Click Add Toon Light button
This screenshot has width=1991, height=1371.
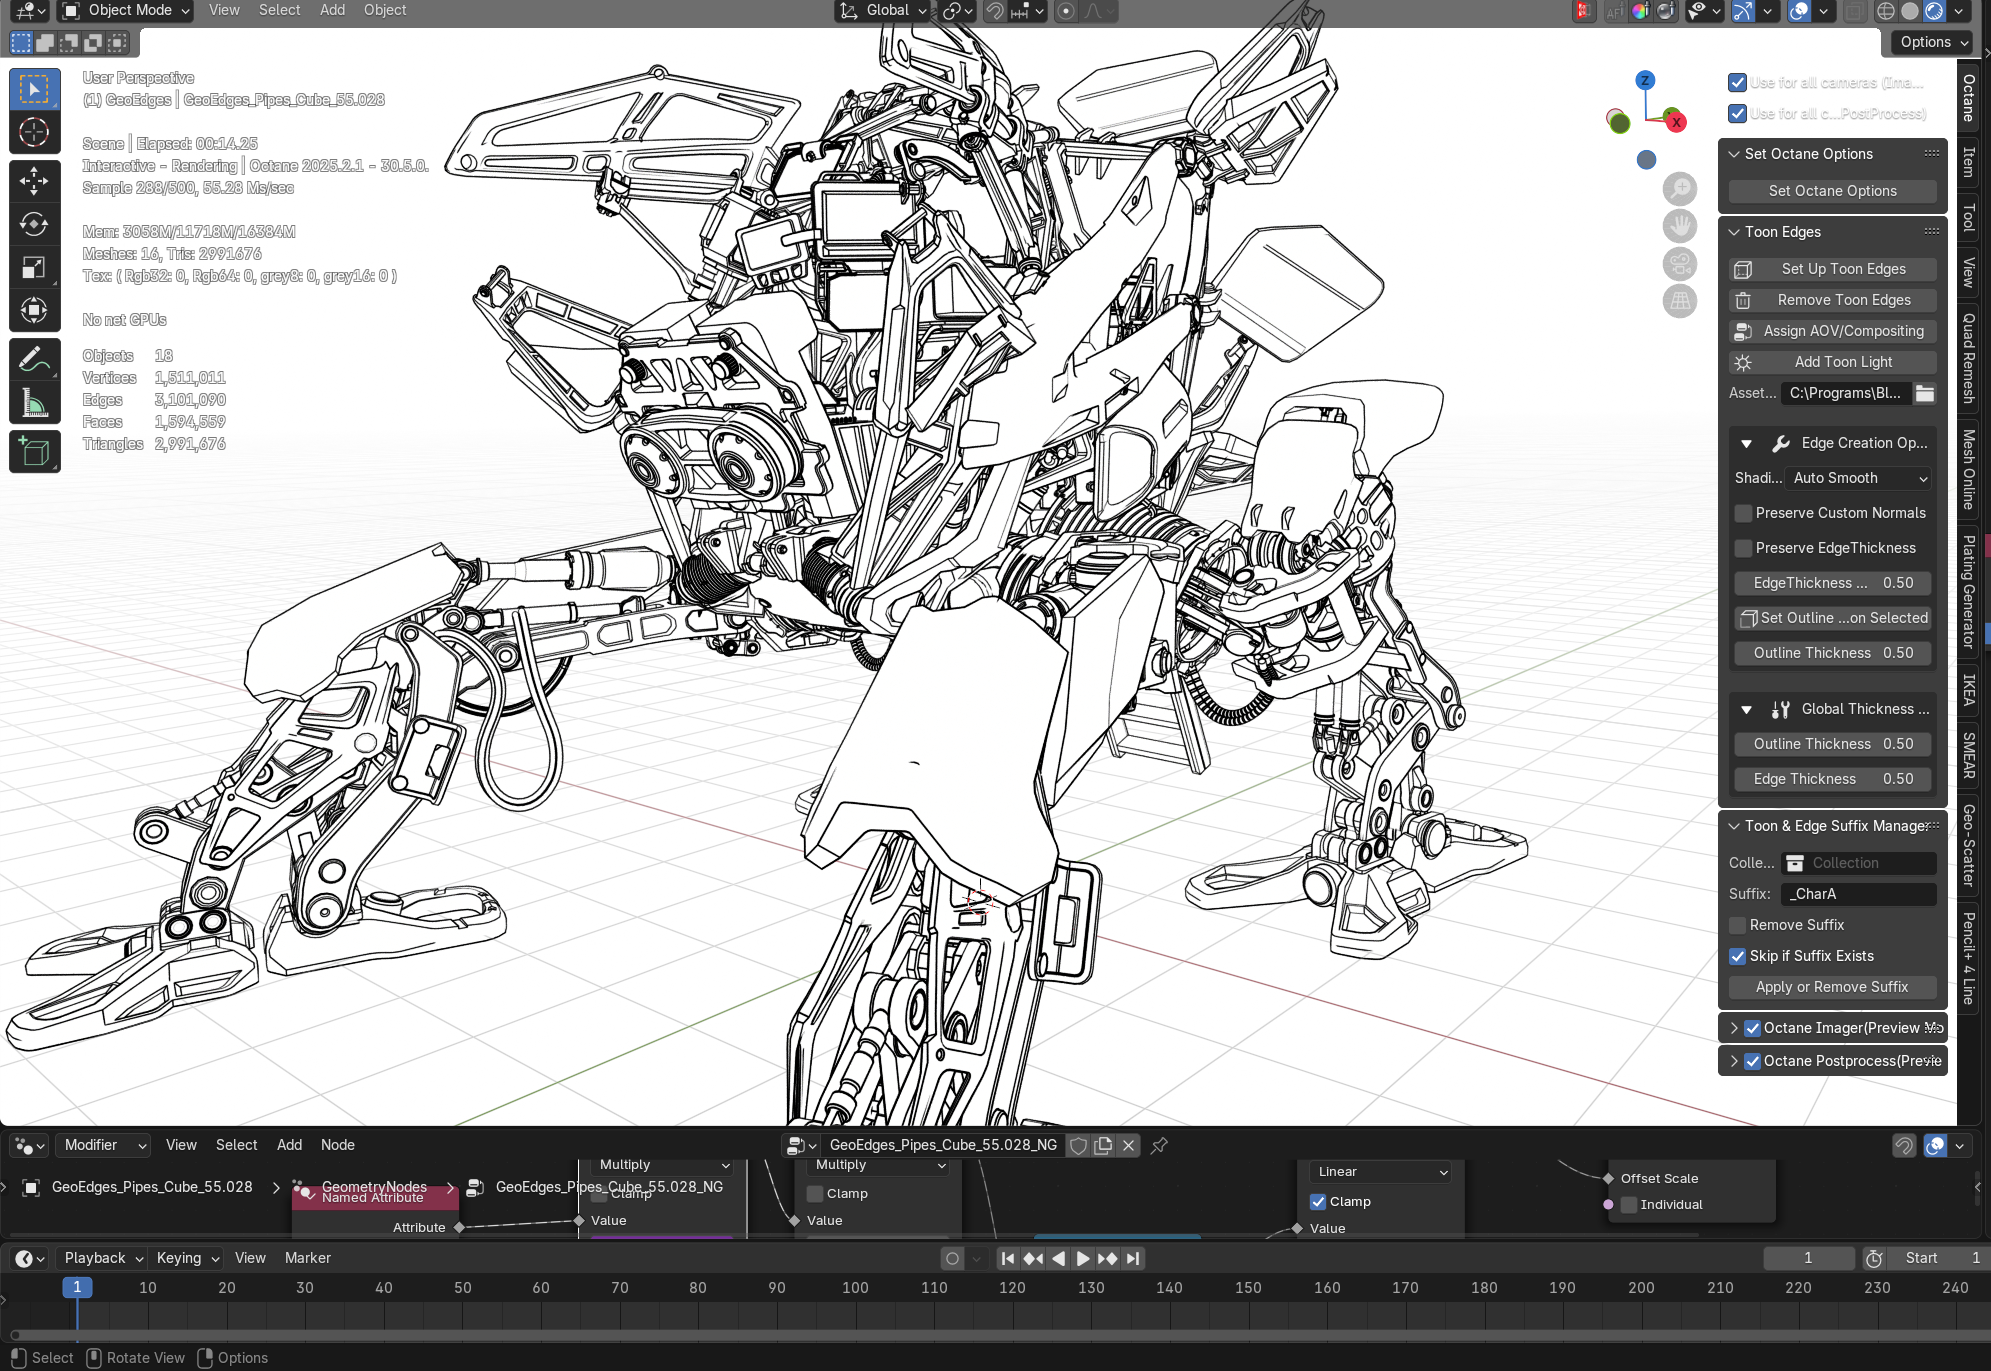point(1832,363)
